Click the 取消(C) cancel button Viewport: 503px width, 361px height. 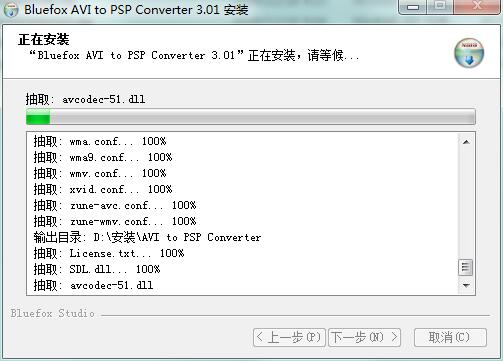[x=450, y=338]
